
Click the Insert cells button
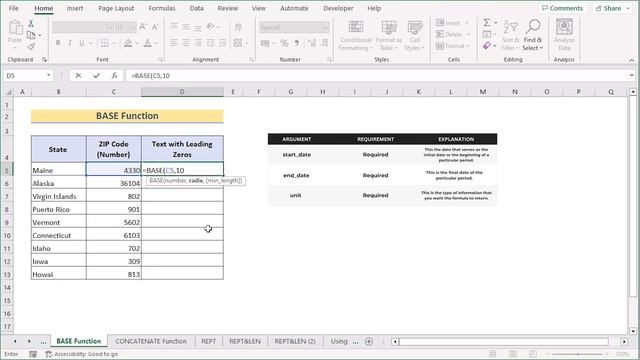[x=448, y=22]
